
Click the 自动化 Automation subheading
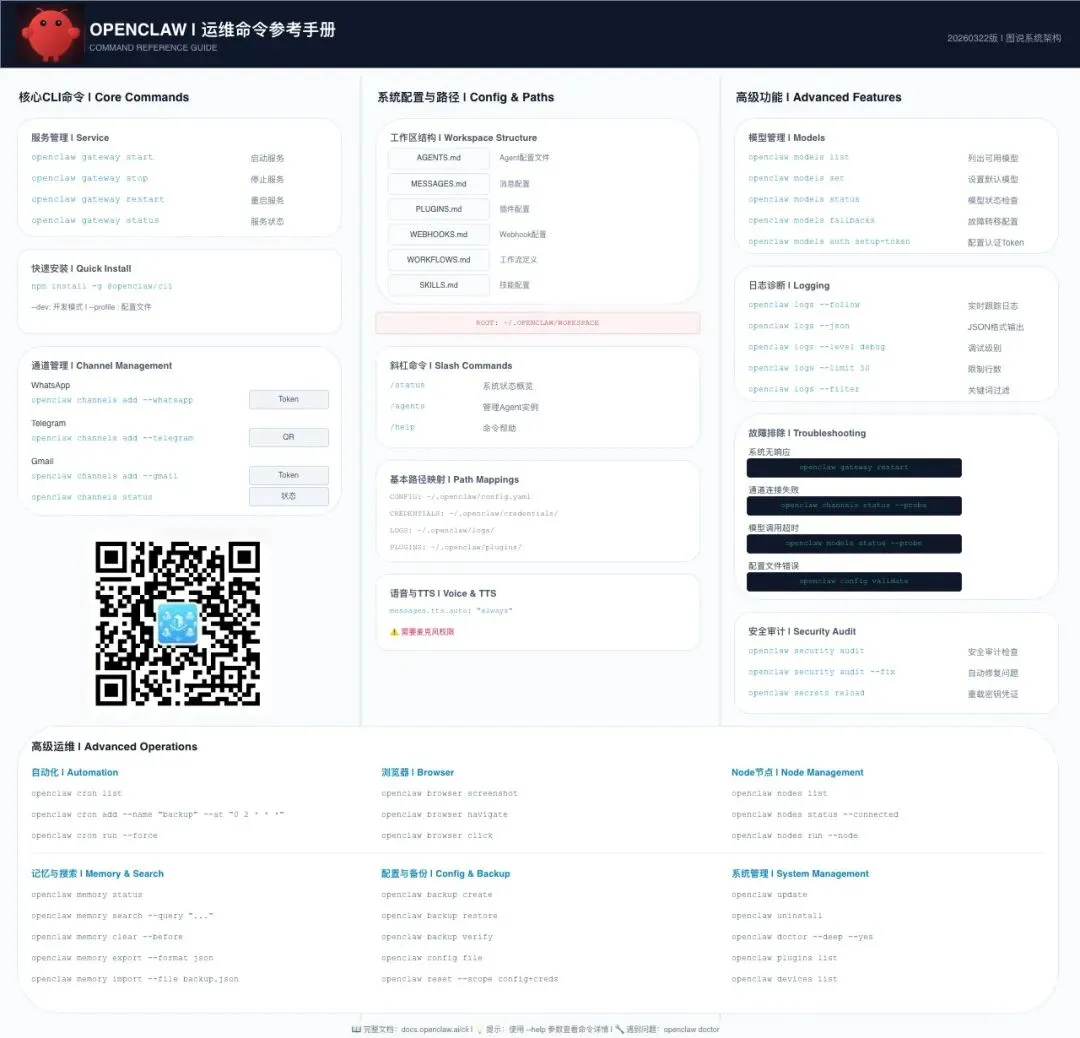[x=74, y=773]
